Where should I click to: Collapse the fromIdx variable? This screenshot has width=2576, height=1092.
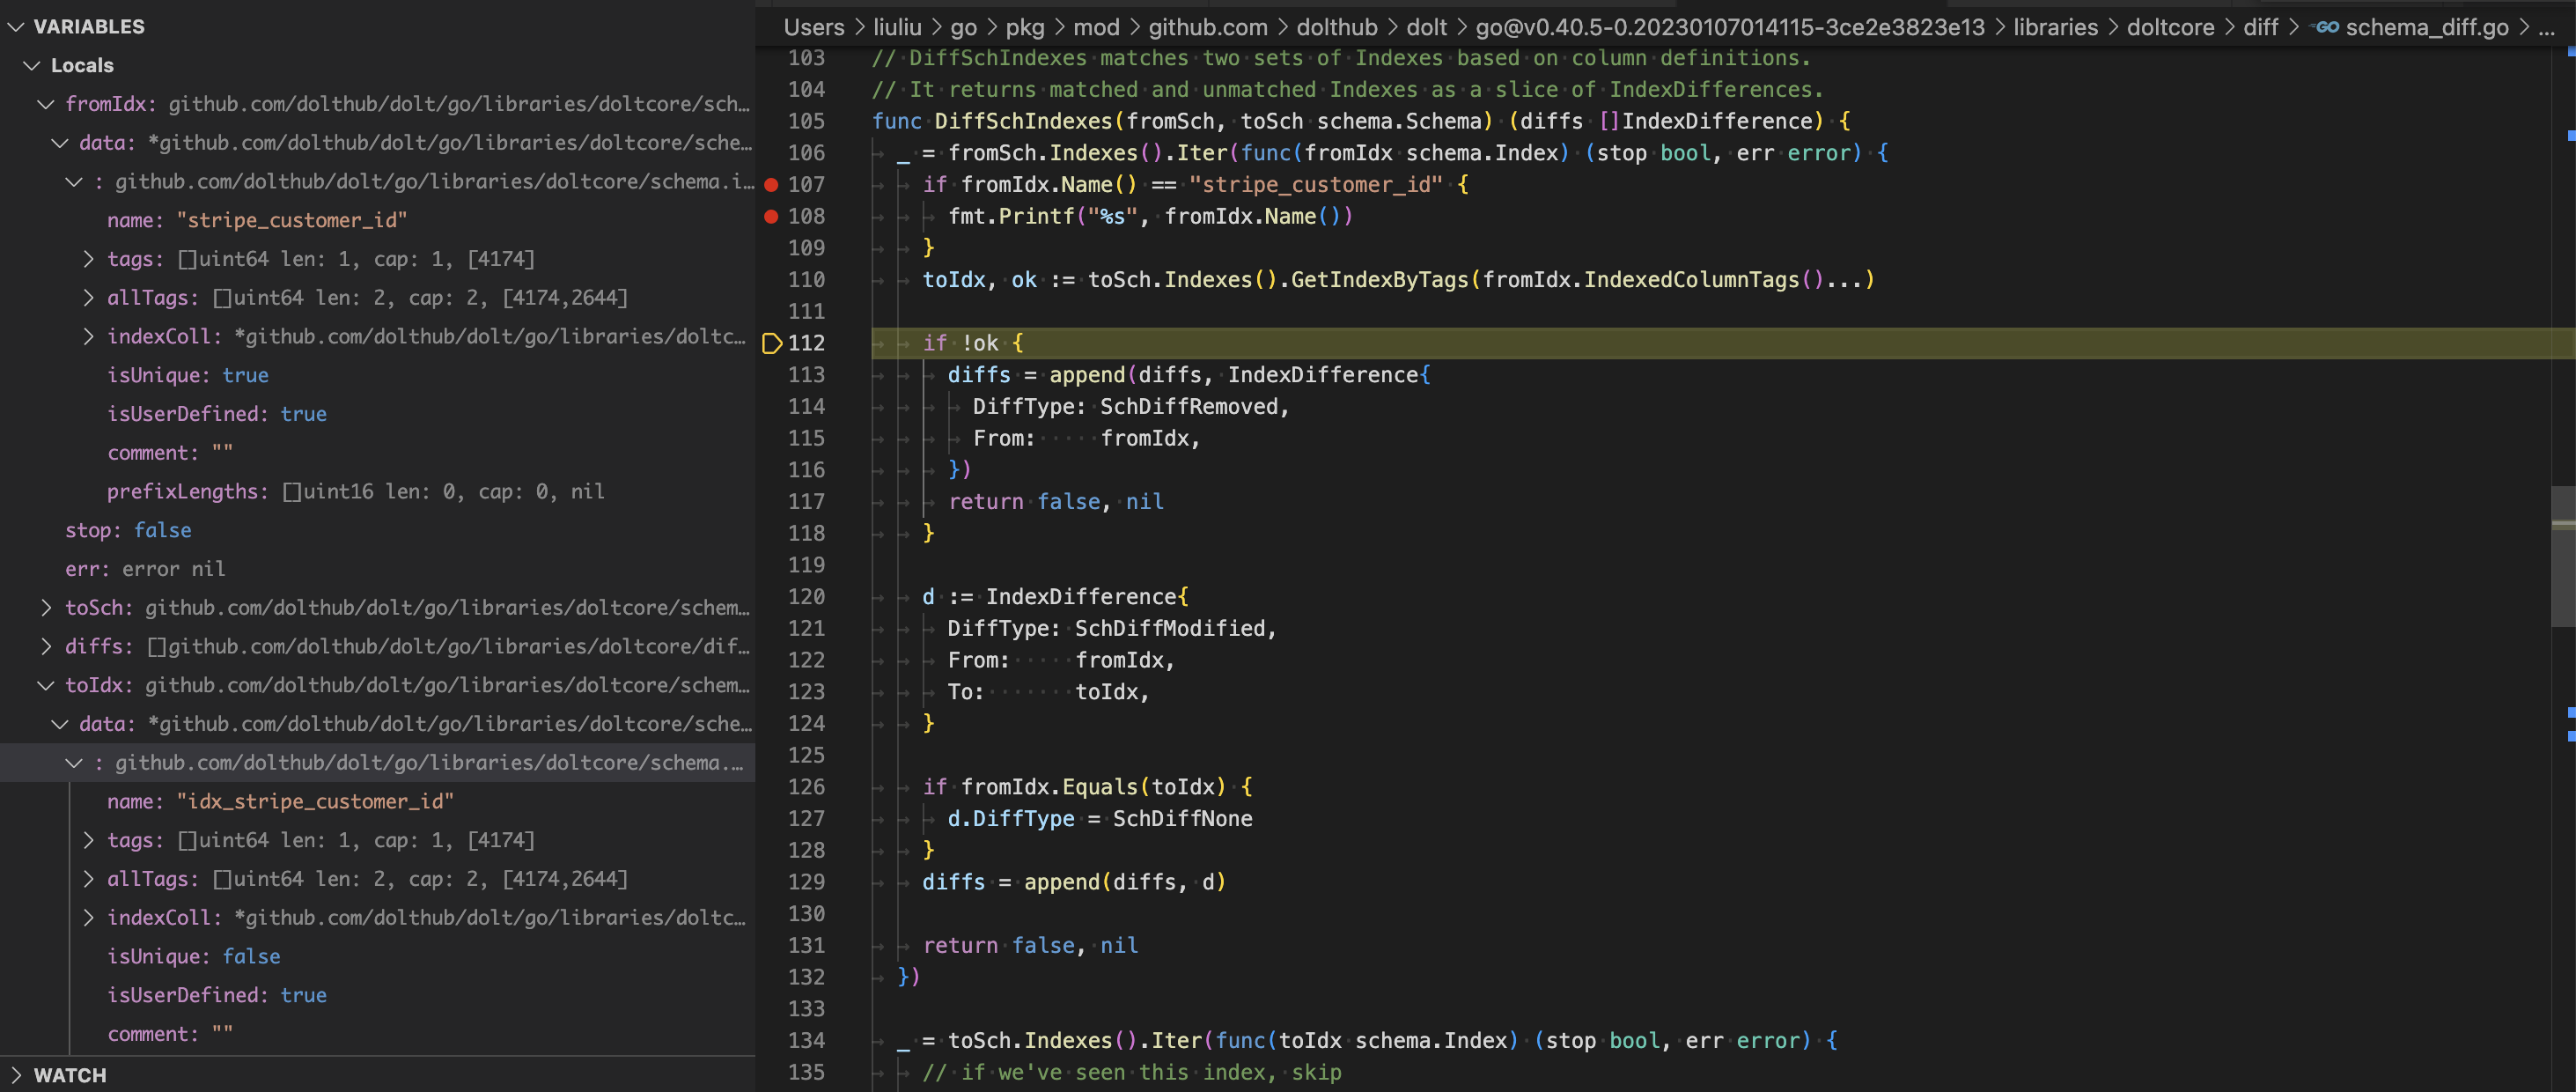pos(44,103)
